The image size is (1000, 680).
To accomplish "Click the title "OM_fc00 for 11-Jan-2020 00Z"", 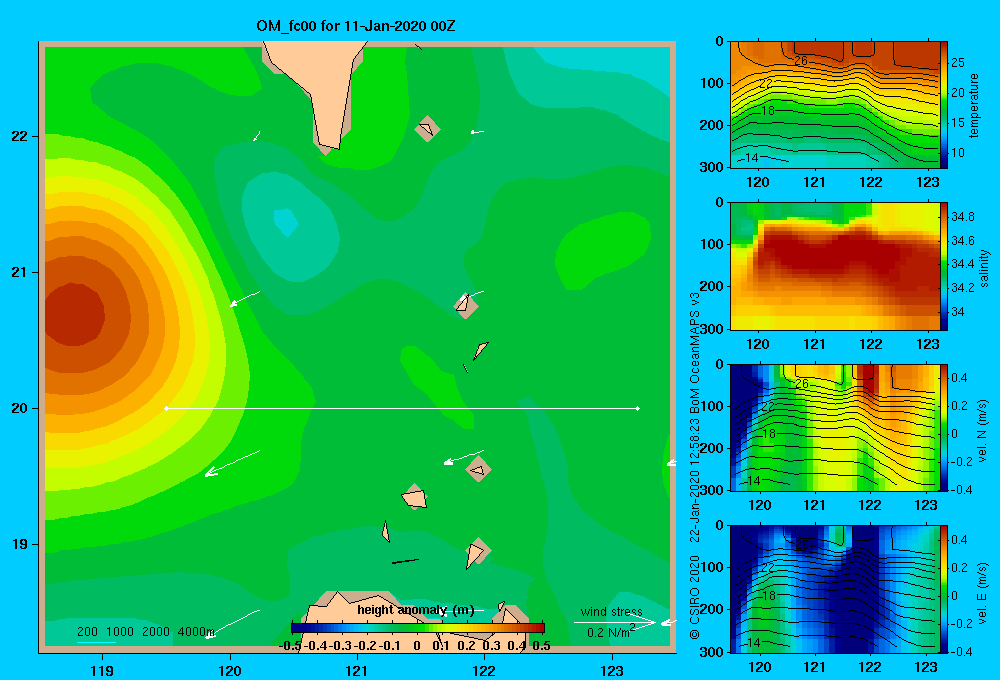I will (356, 26).
